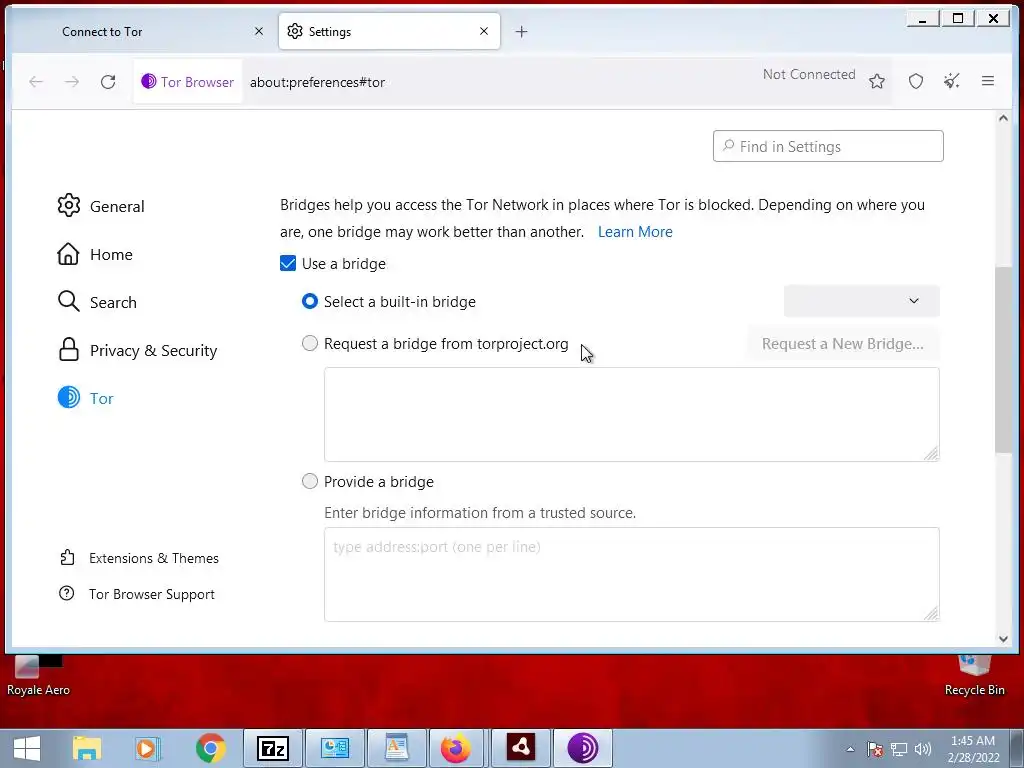Bookmark this page with the star icon
This screenshot has height=768, width=1024.
point(877,81)
